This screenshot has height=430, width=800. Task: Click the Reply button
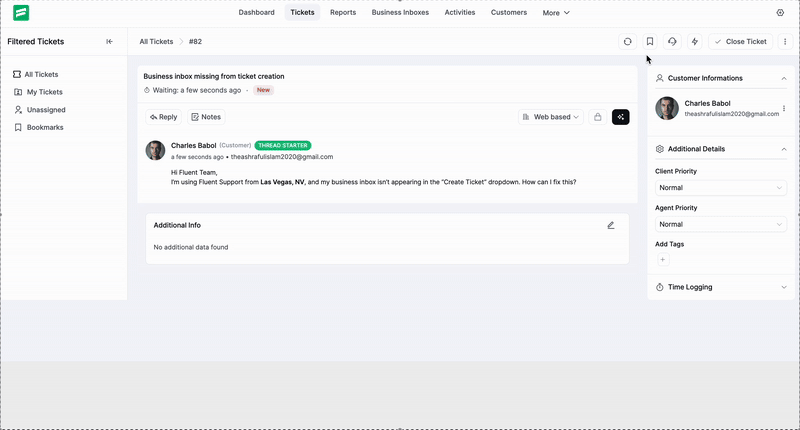(x=163, y=117)
